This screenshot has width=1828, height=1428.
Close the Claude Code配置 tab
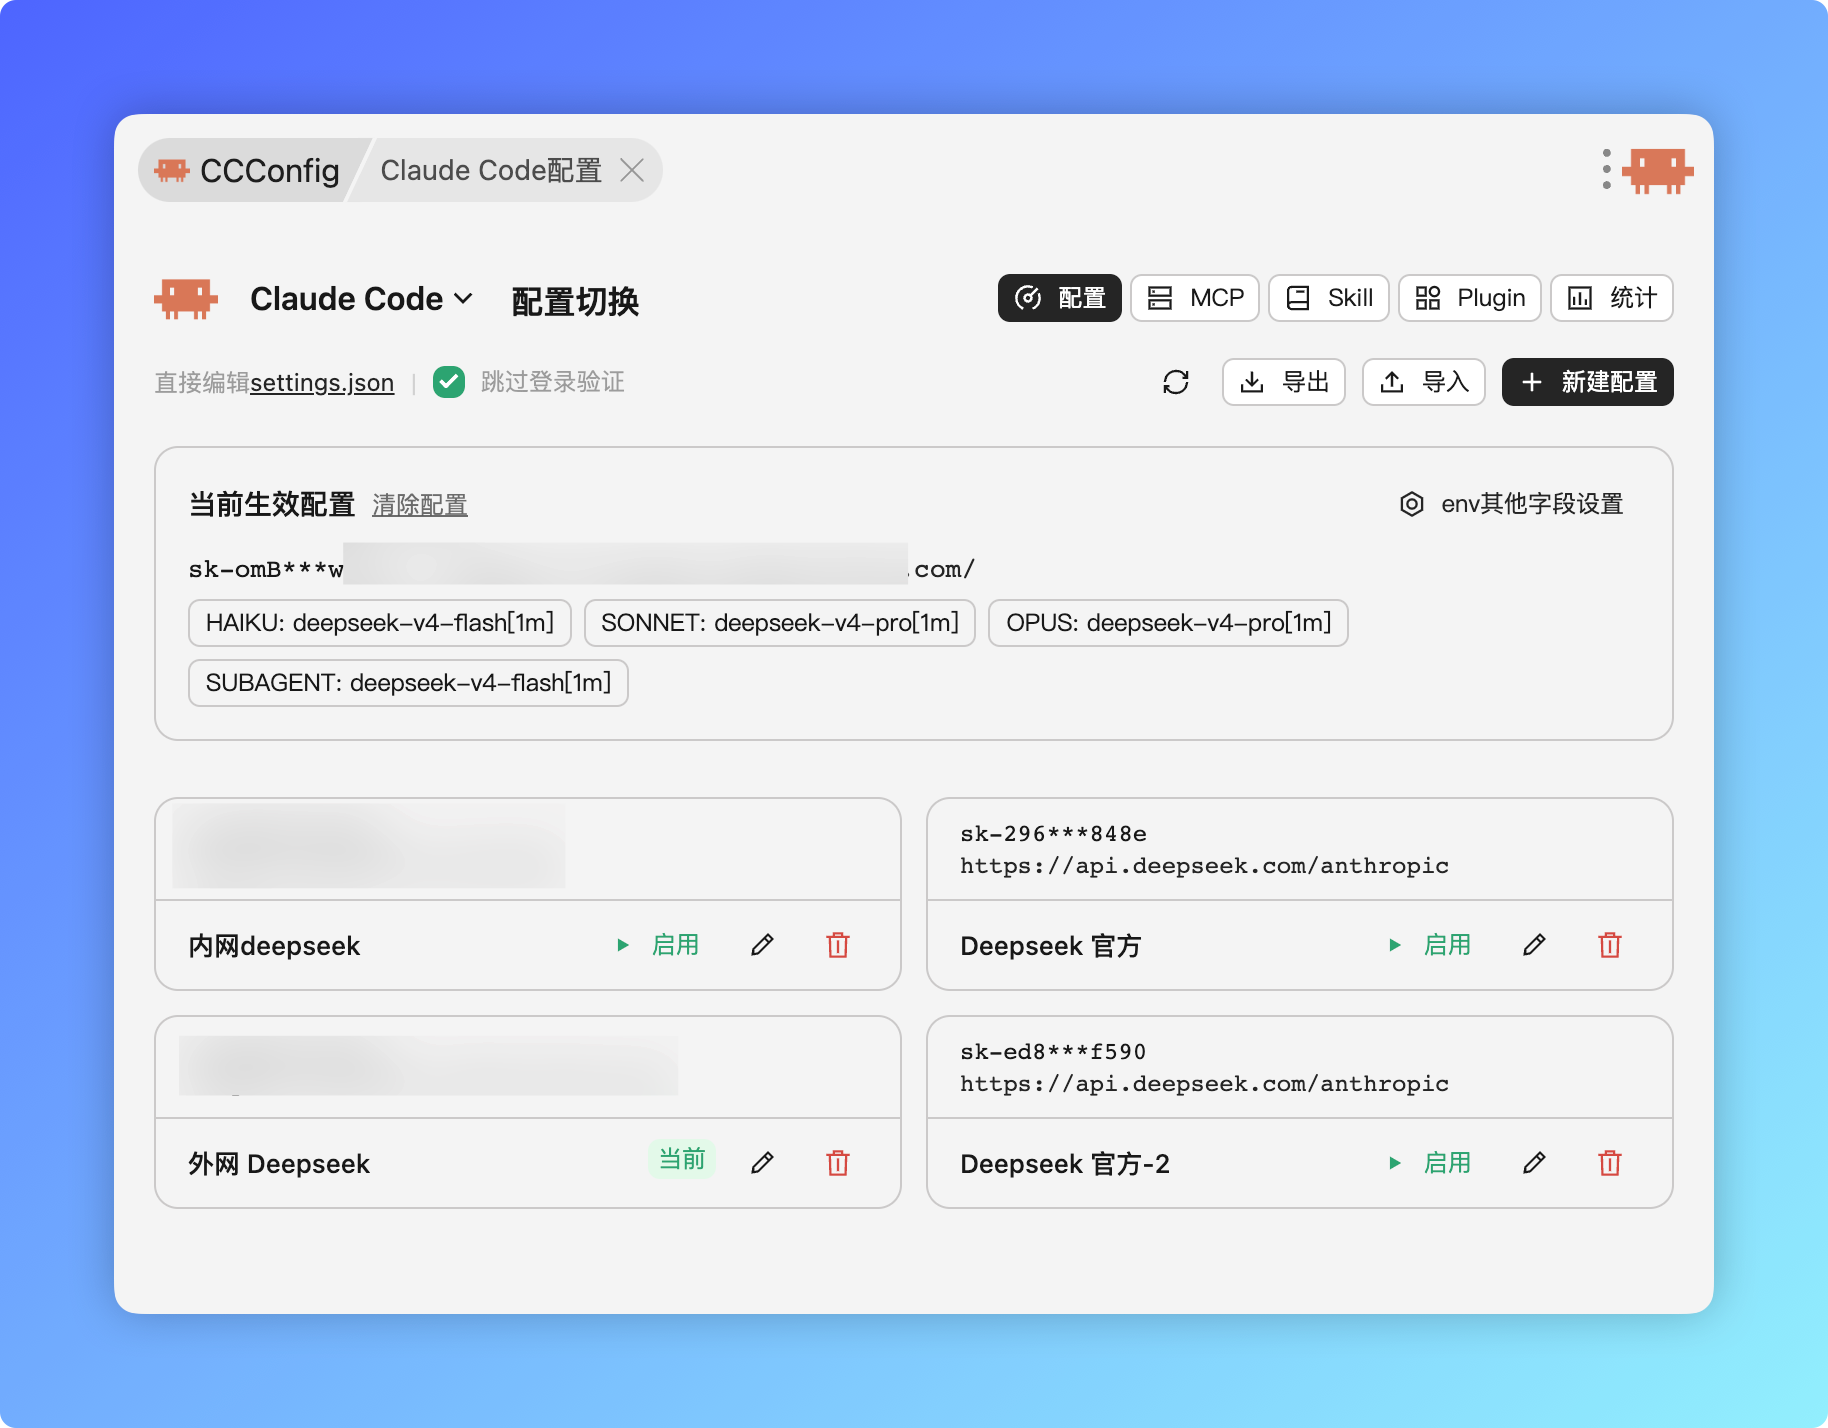coord(632,170)
